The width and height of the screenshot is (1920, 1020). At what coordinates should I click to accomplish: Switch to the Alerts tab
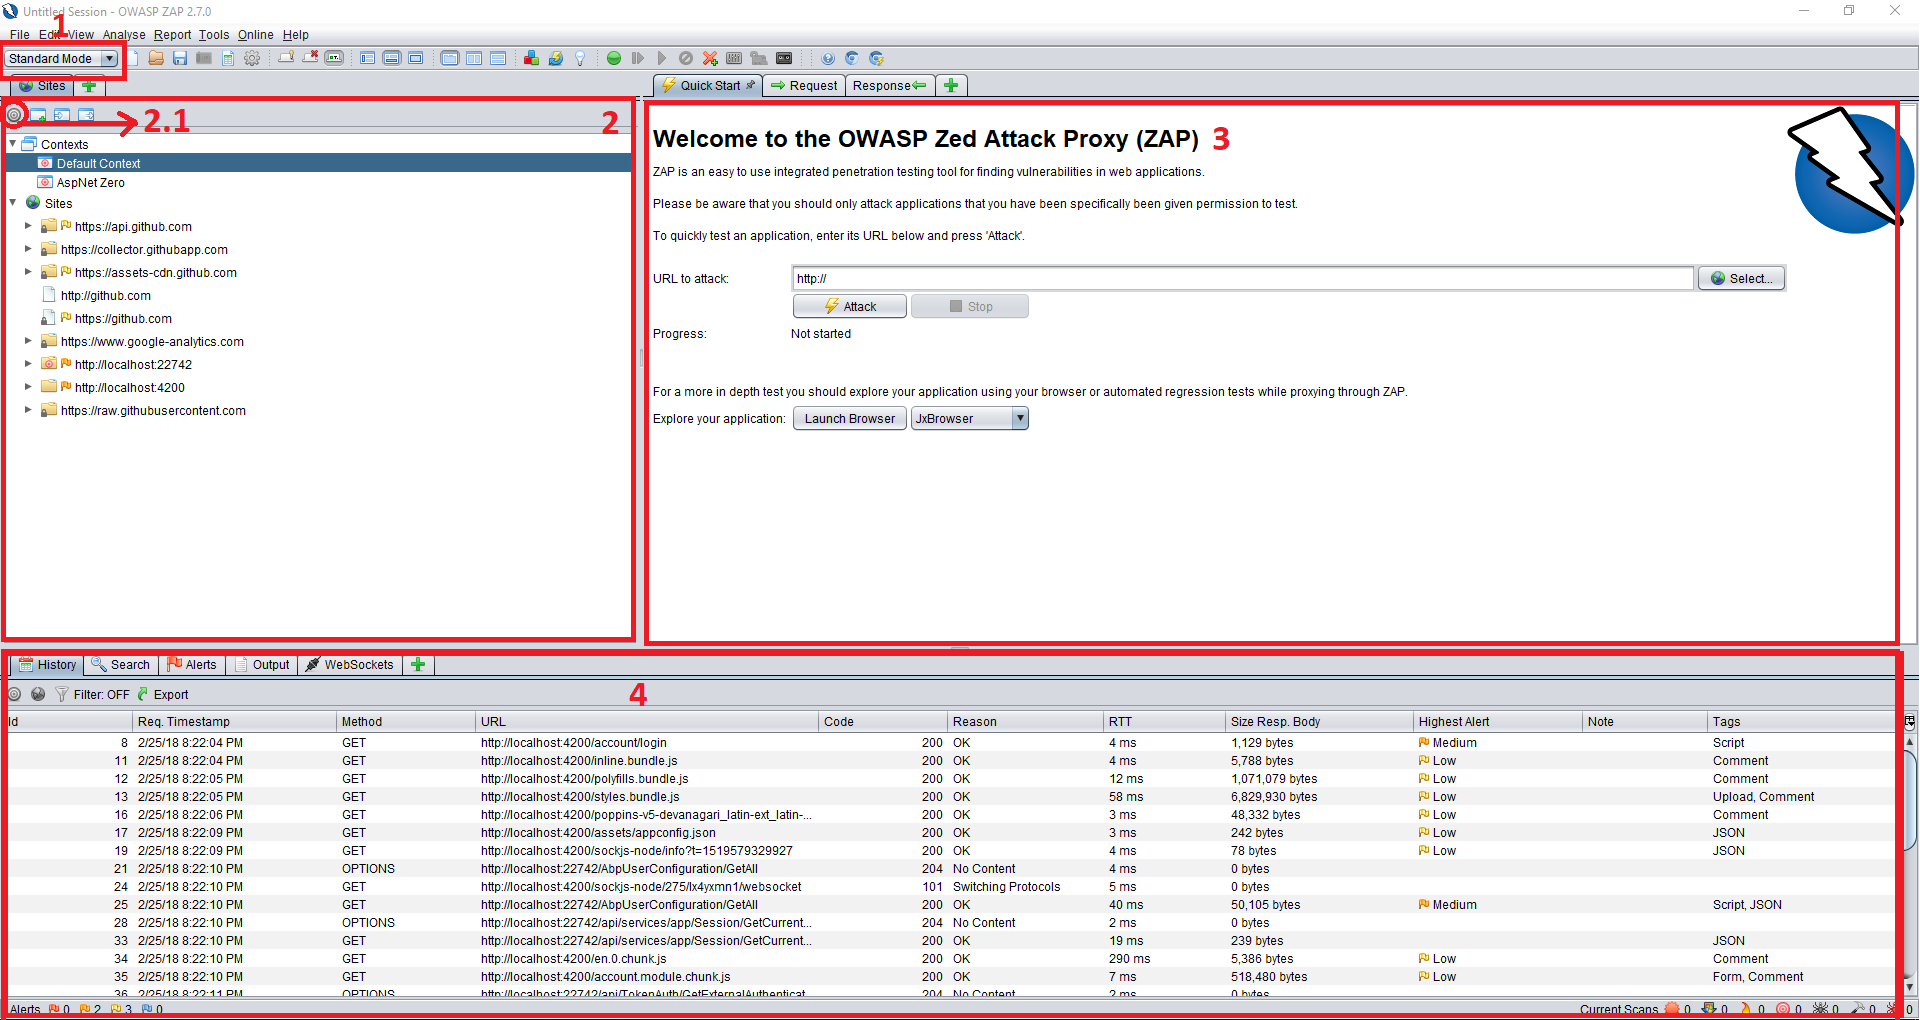point(191,665)
